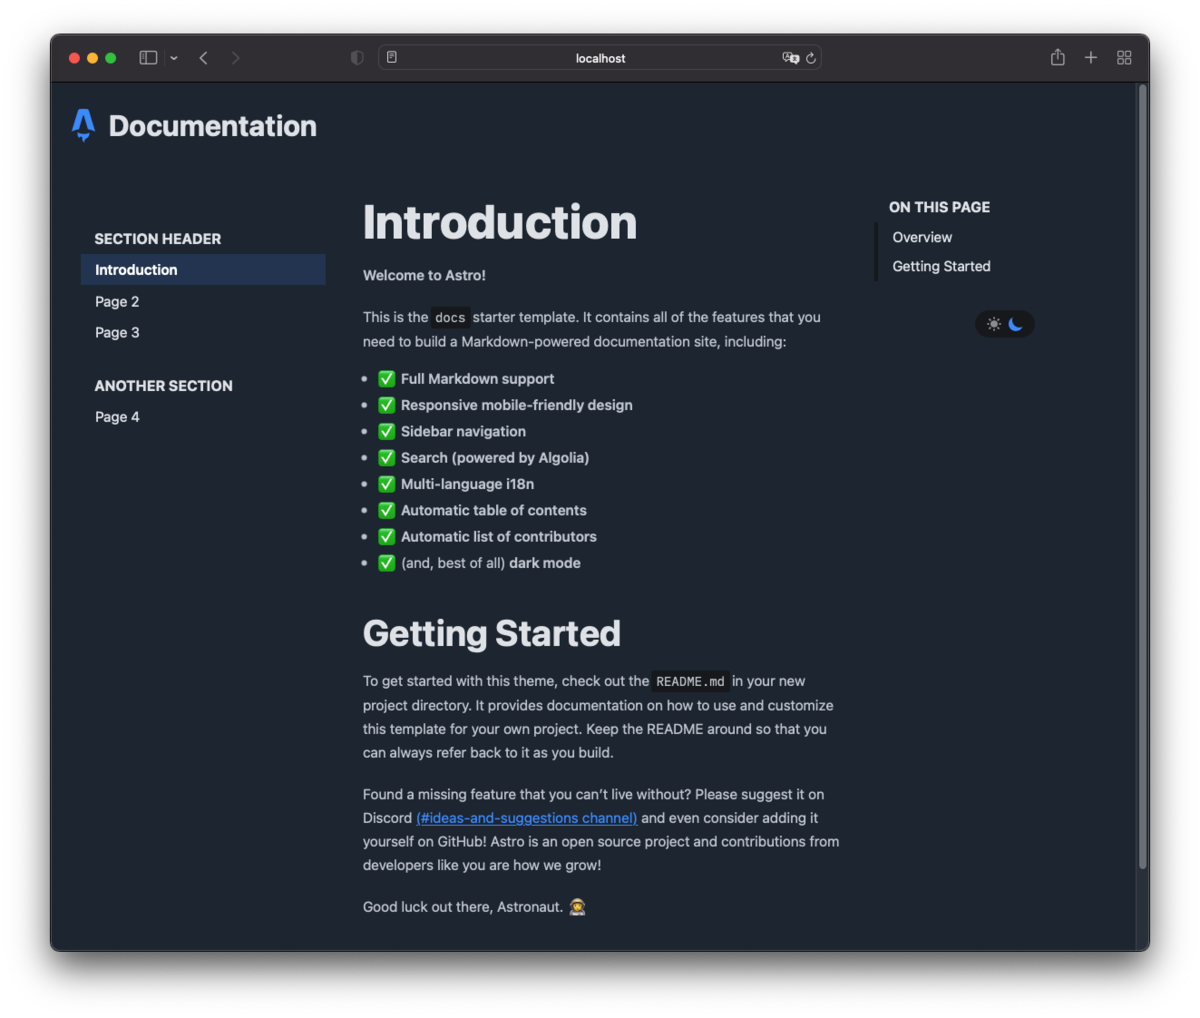Click the Getting Started section heading
This screenshot has height=1018, width=1200.
(x=492, y=634)
